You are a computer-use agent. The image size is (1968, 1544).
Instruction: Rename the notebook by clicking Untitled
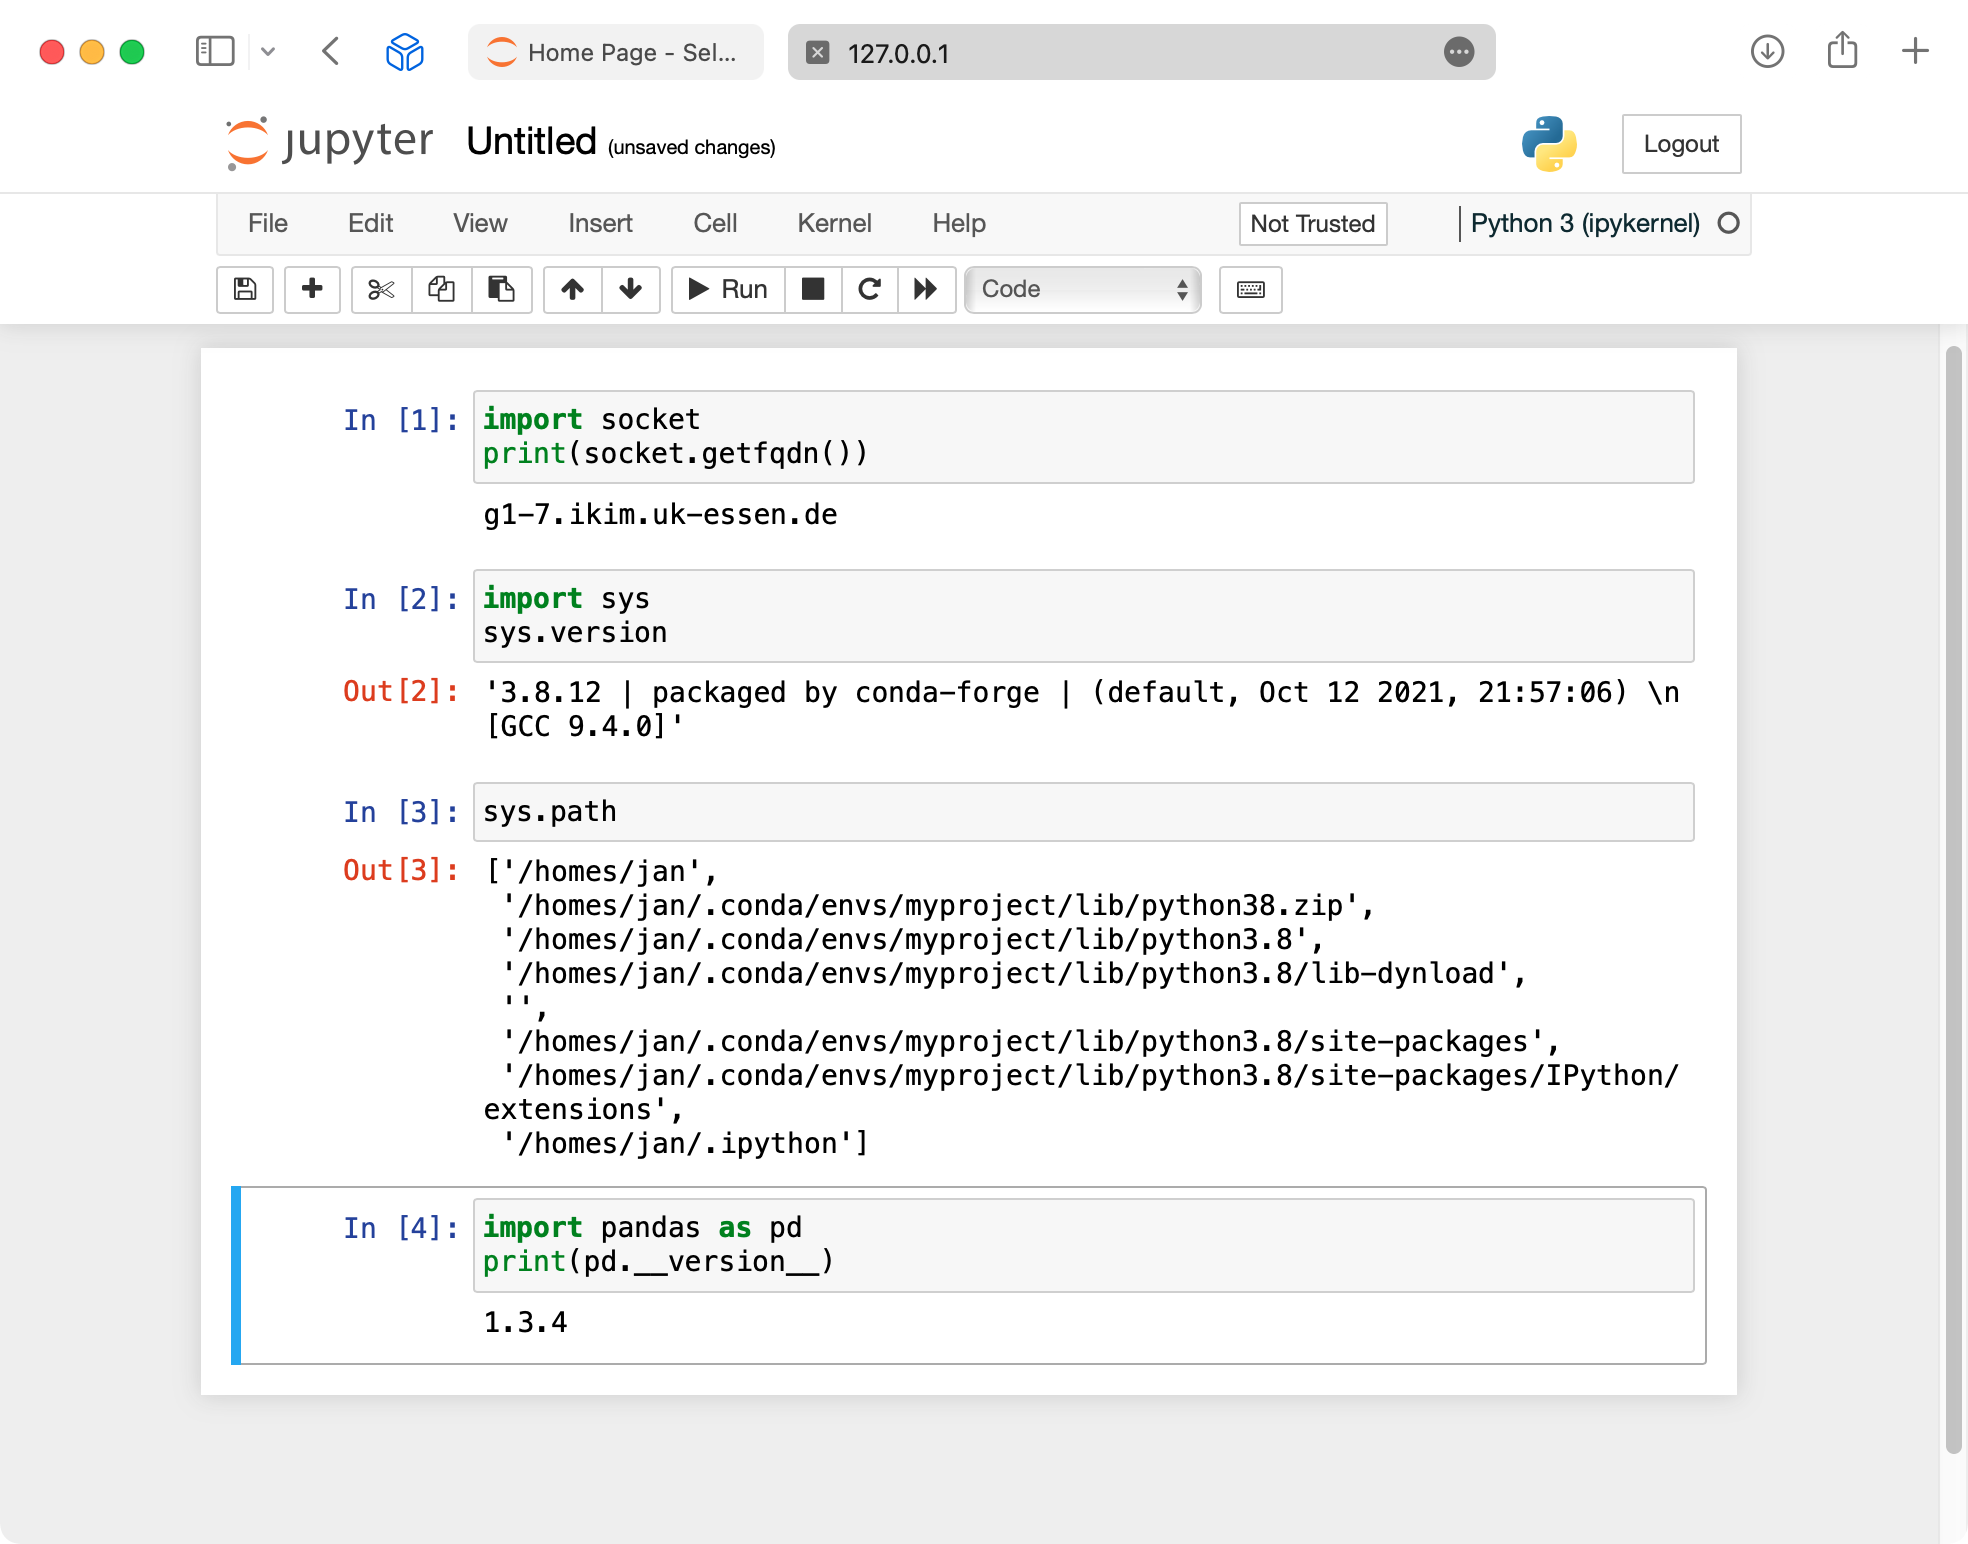[x=531, y=141]
